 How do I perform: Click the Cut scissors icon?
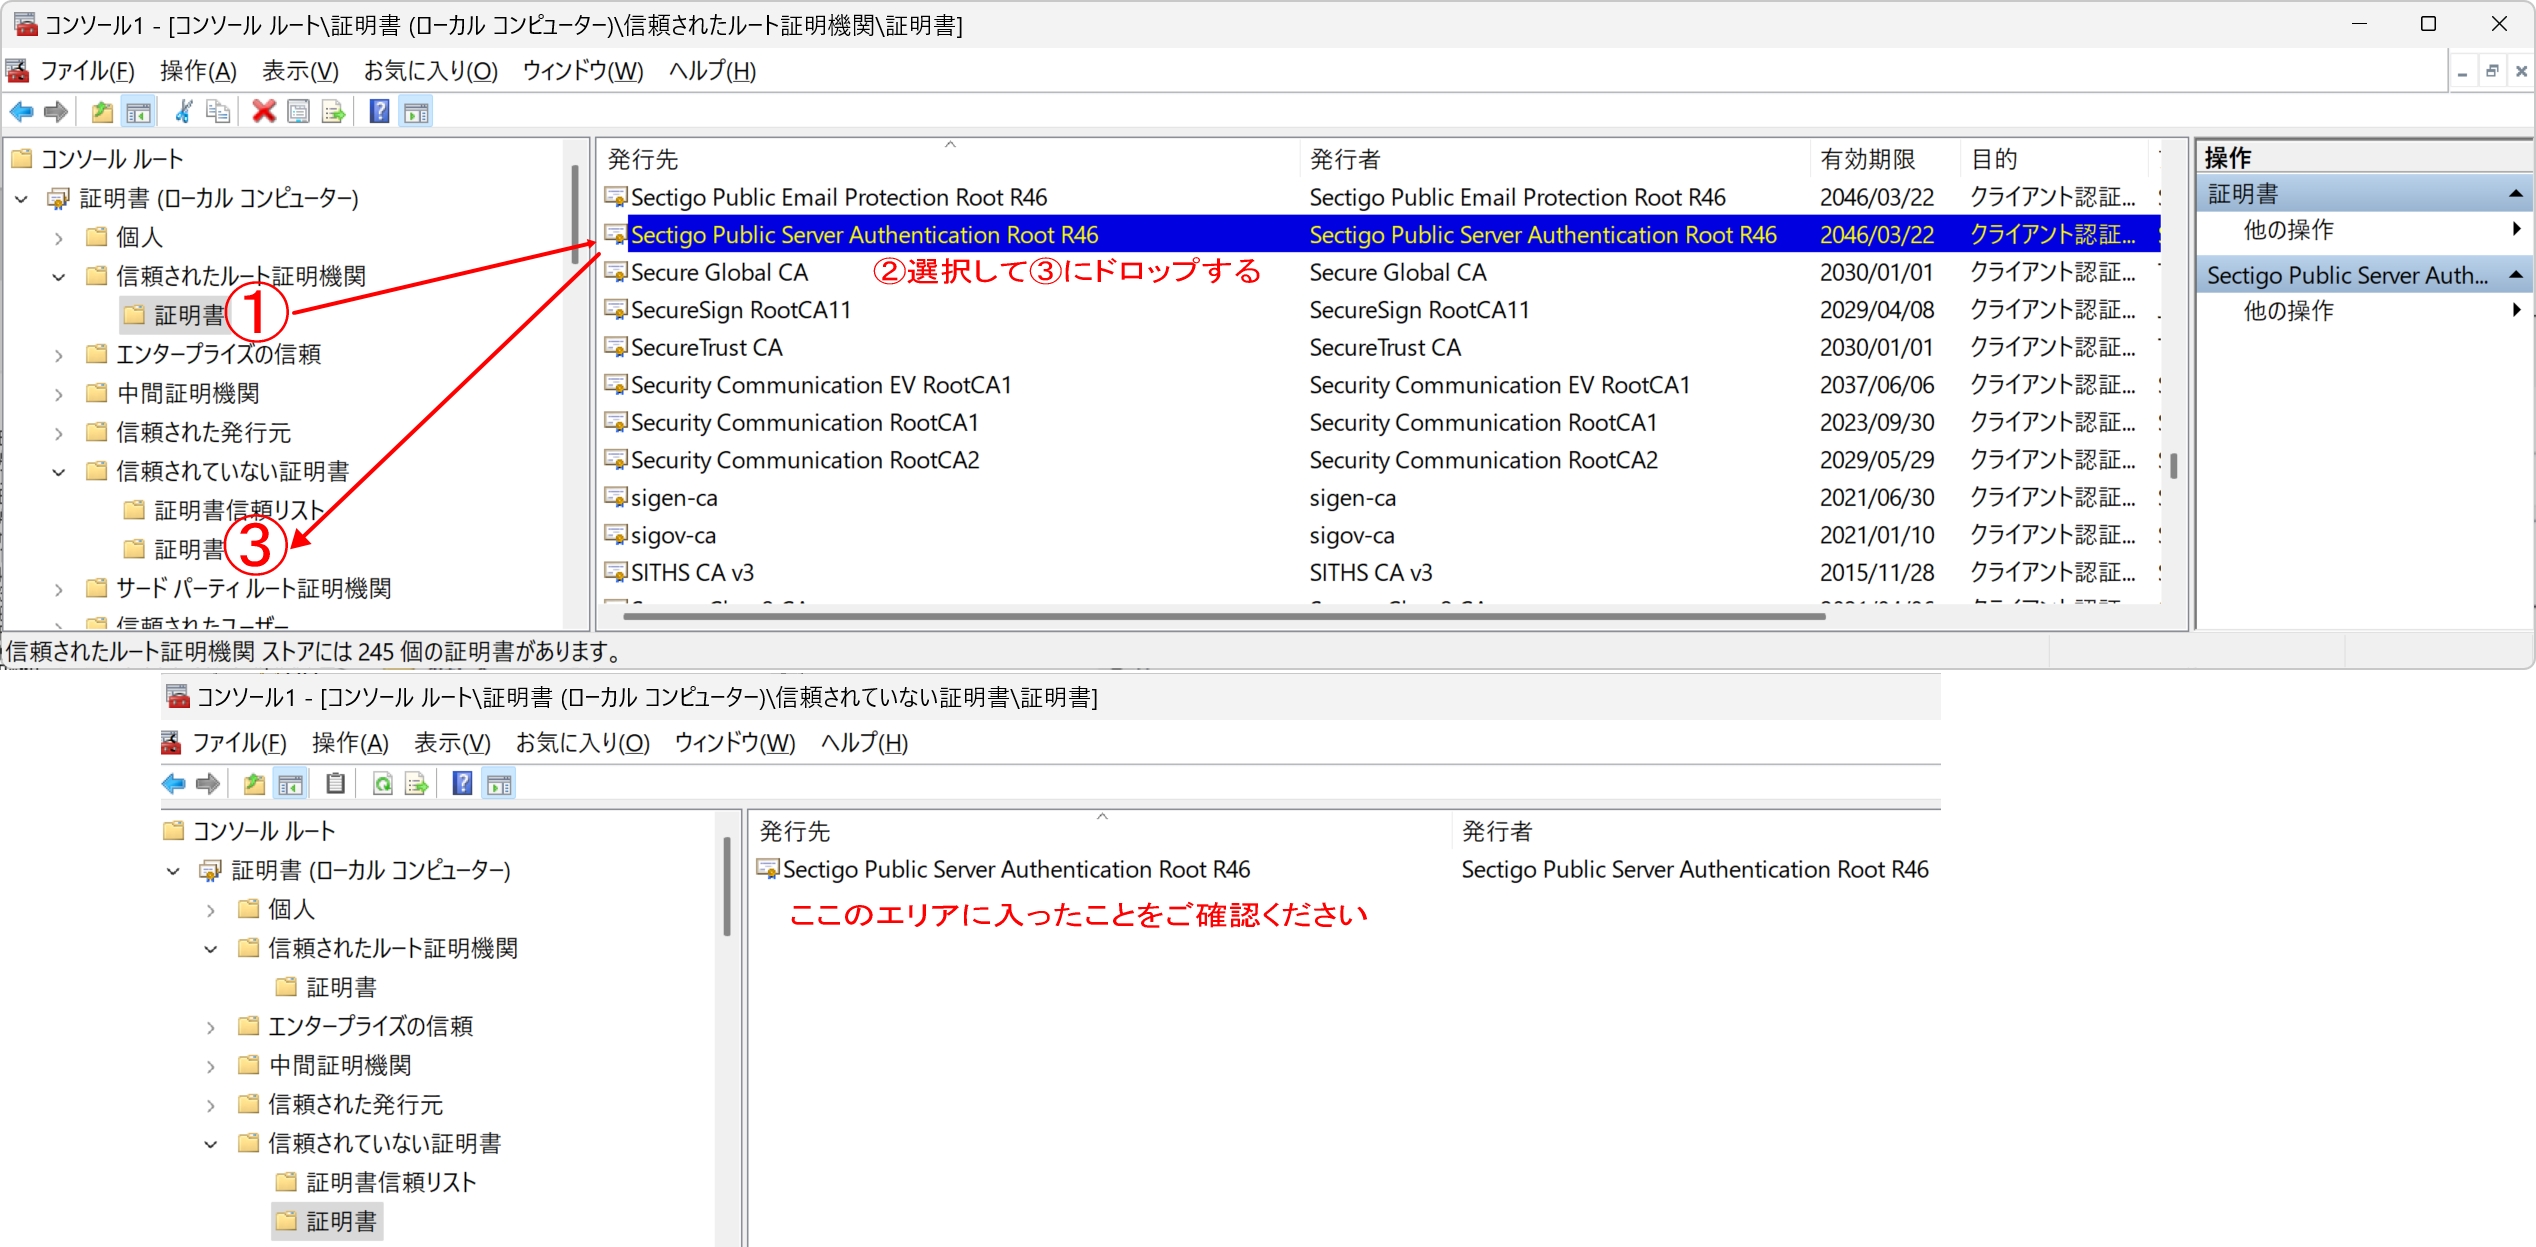click(x=184, y=112)
